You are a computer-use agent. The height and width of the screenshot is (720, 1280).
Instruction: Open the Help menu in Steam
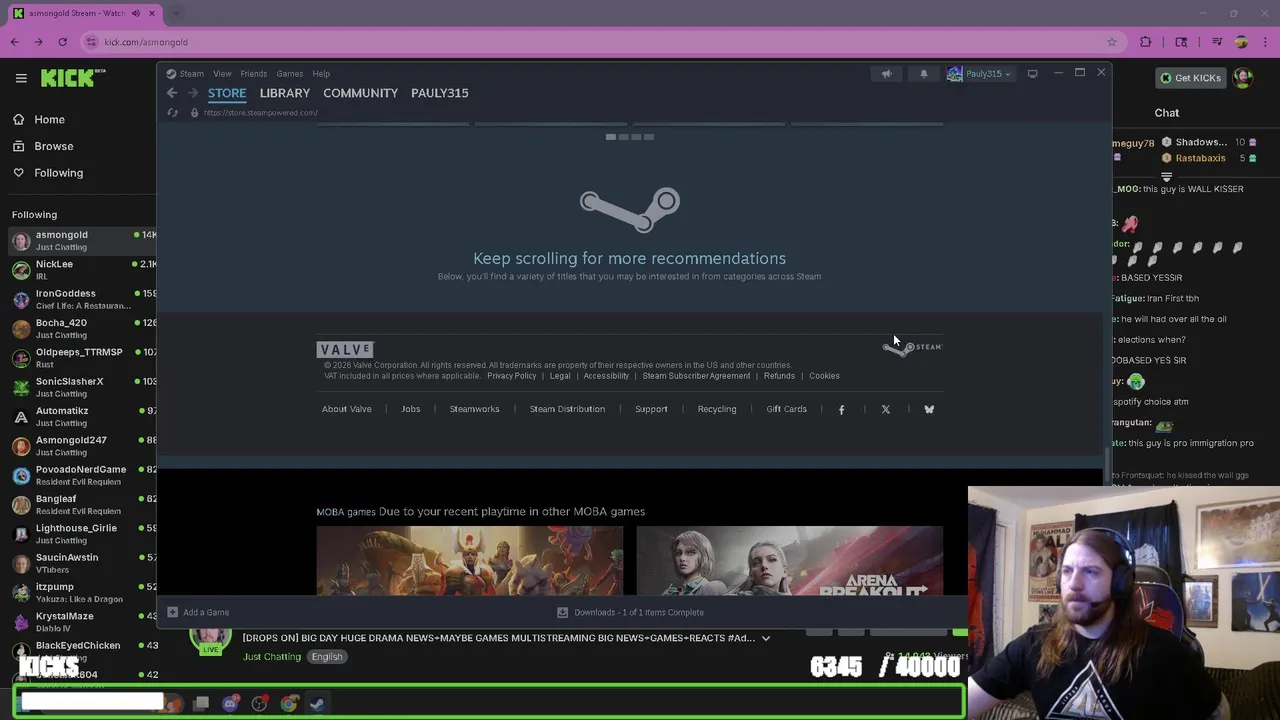pos(321,73)
